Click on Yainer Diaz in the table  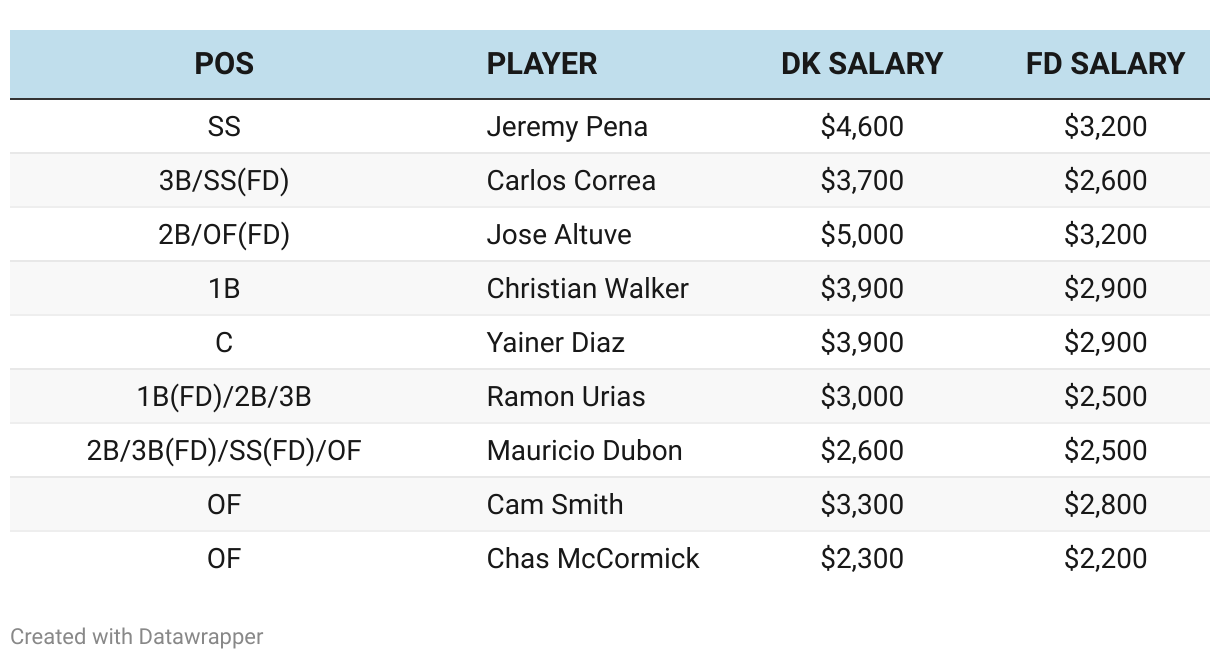[x=556, y=343]
